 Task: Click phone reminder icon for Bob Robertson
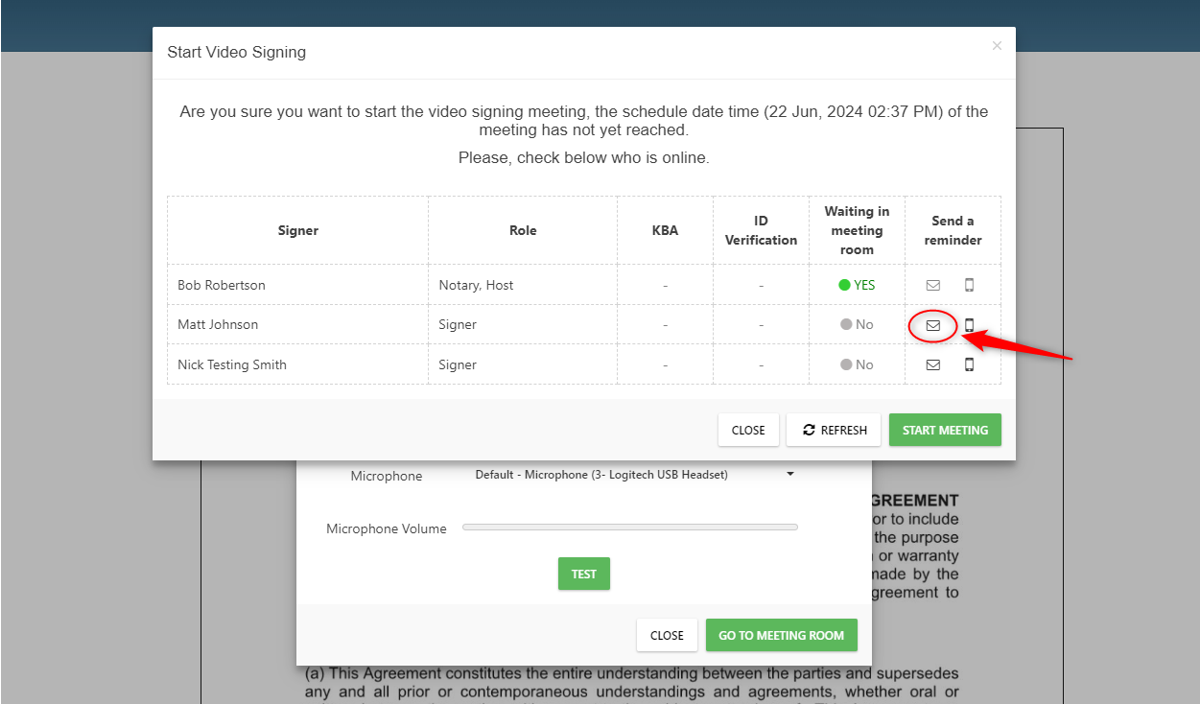[x=969, y=285]
